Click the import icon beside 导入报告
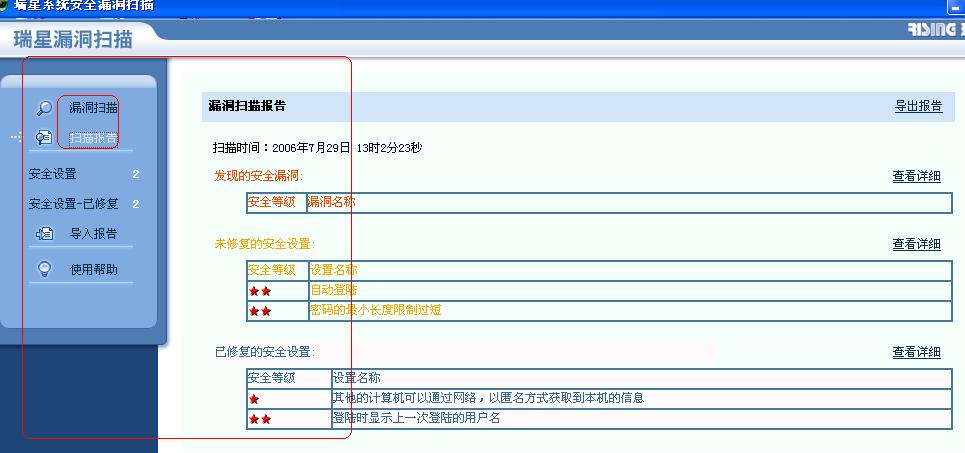 44,234
